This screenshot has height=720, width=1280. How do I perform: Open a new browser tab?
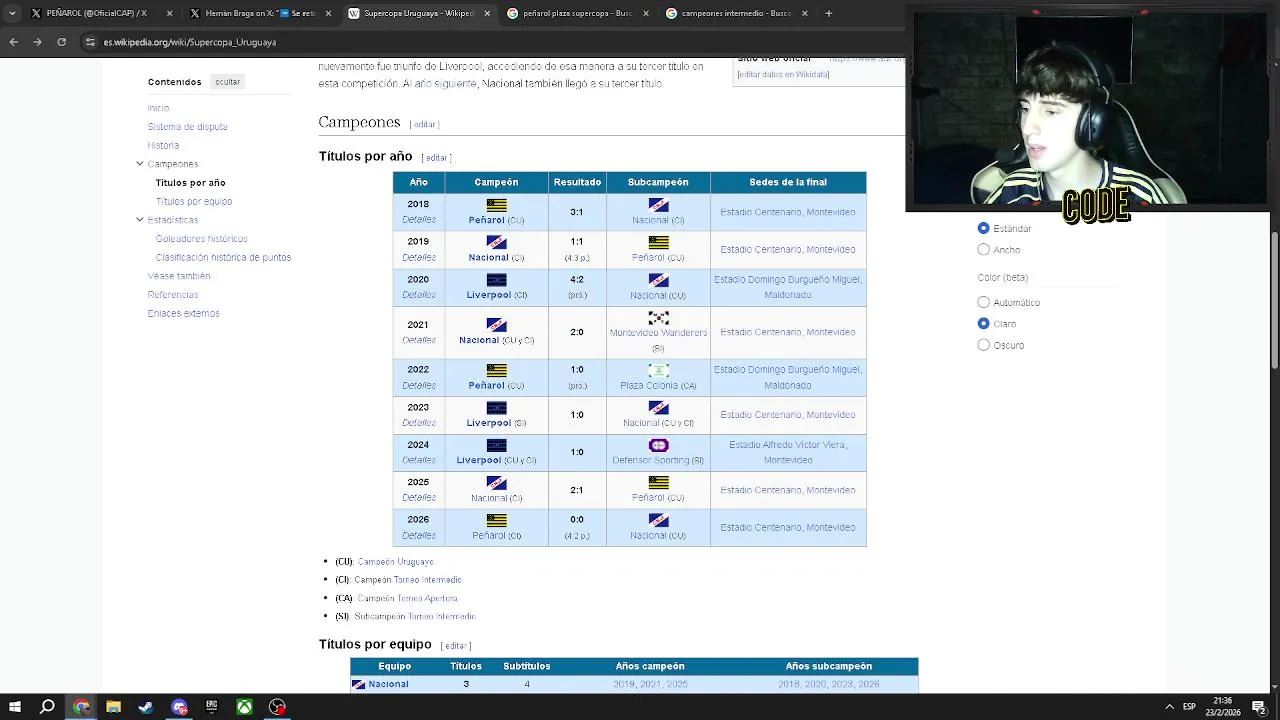tap(828, 13)
